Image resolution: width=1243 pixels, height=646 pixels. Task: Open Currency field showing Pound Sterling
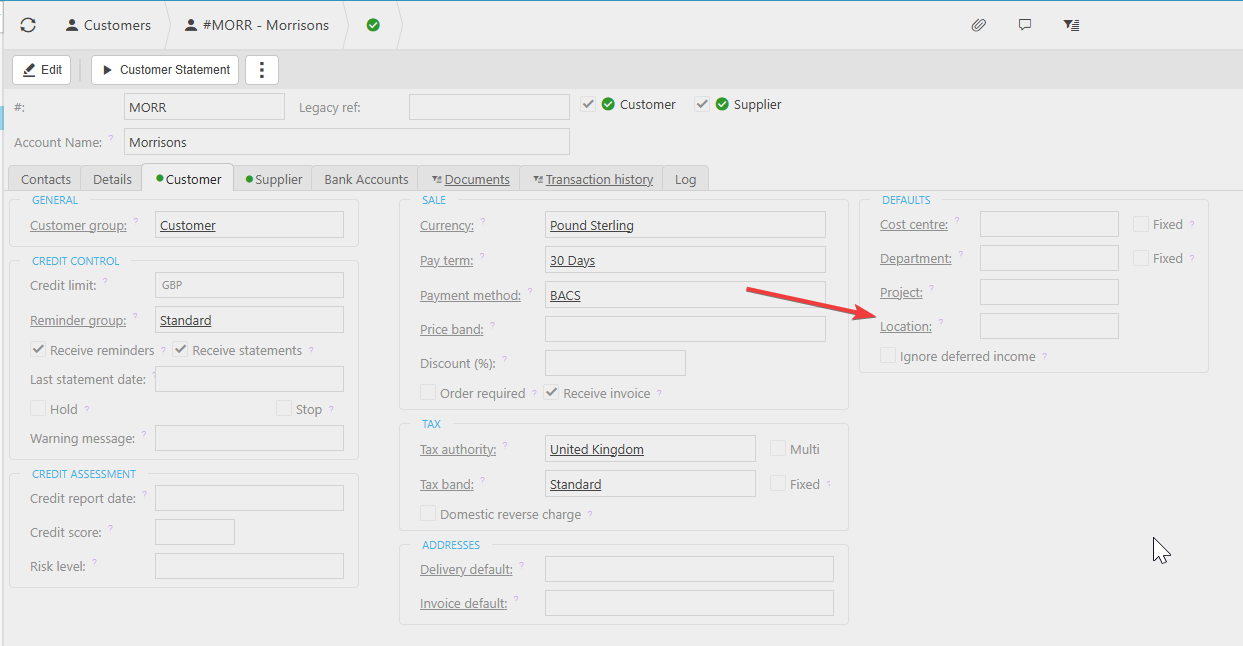point(685,225)
